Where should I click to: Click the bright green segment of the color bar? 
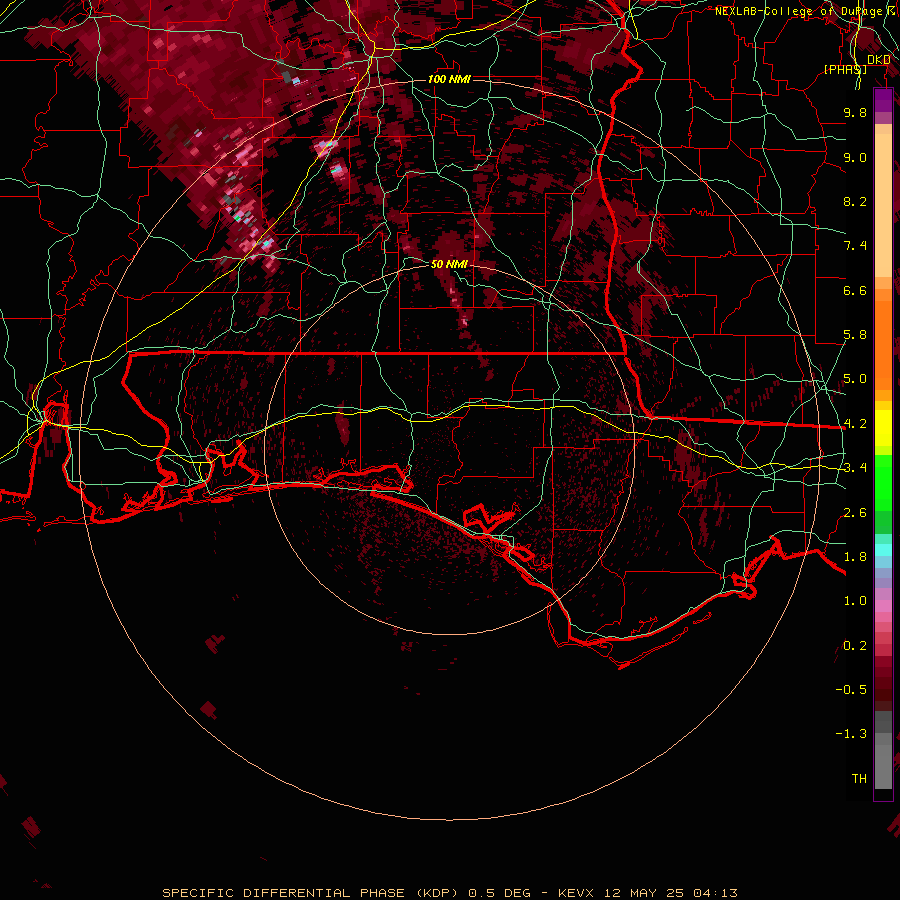click(x=883, y=482)
